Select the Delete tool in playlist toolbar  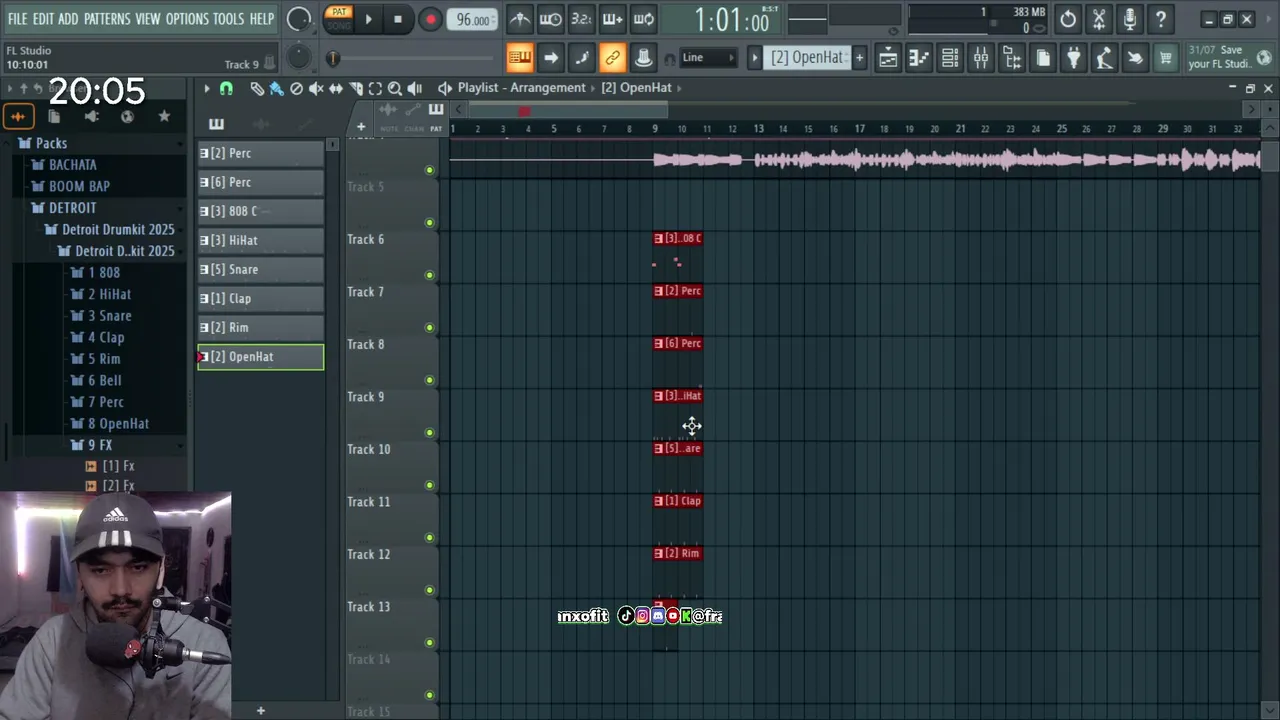296,88
